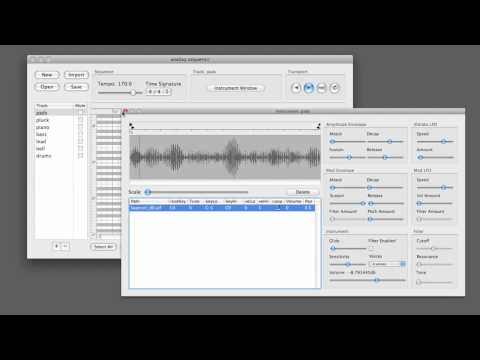Click the Glide slider
Image resolution: width=480 pixels, height=360 pixels.
tap(348, 248)
